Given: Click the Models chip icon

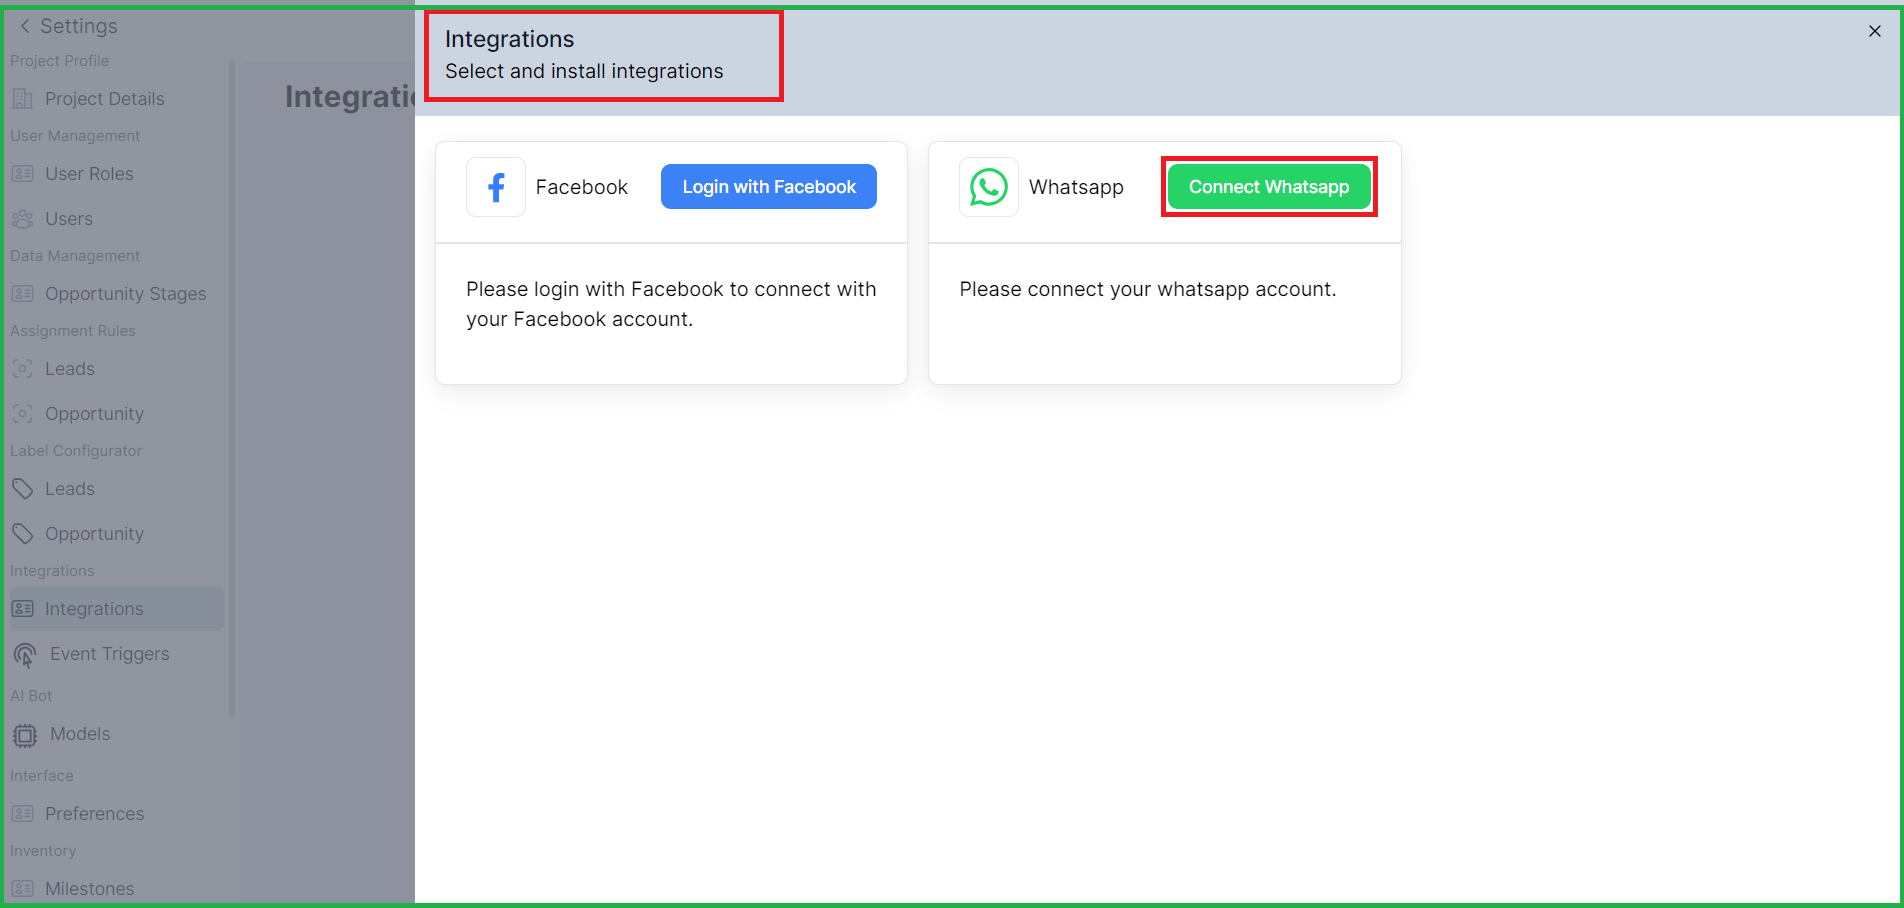Looking at the screenshot, I should click(25, 736).
